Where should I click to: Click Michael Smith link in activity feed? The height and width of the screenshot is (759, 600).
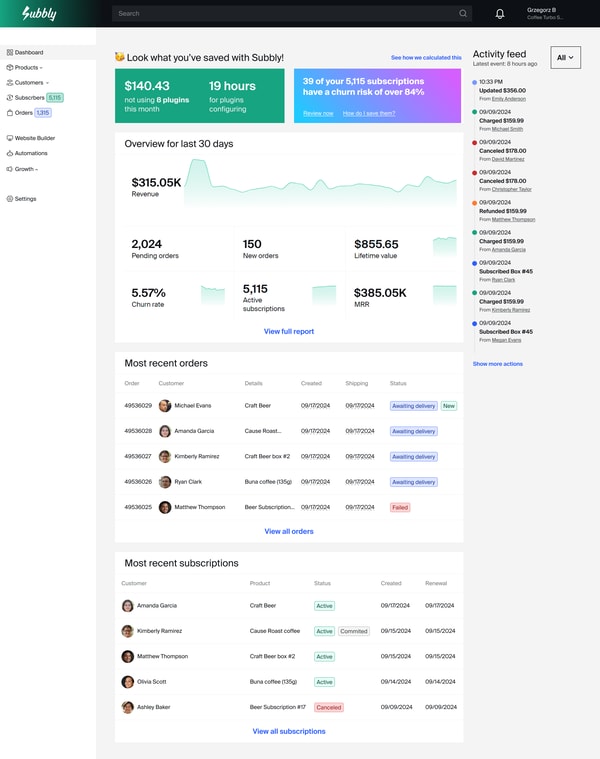pyautogui.click(x=507, y=129)
